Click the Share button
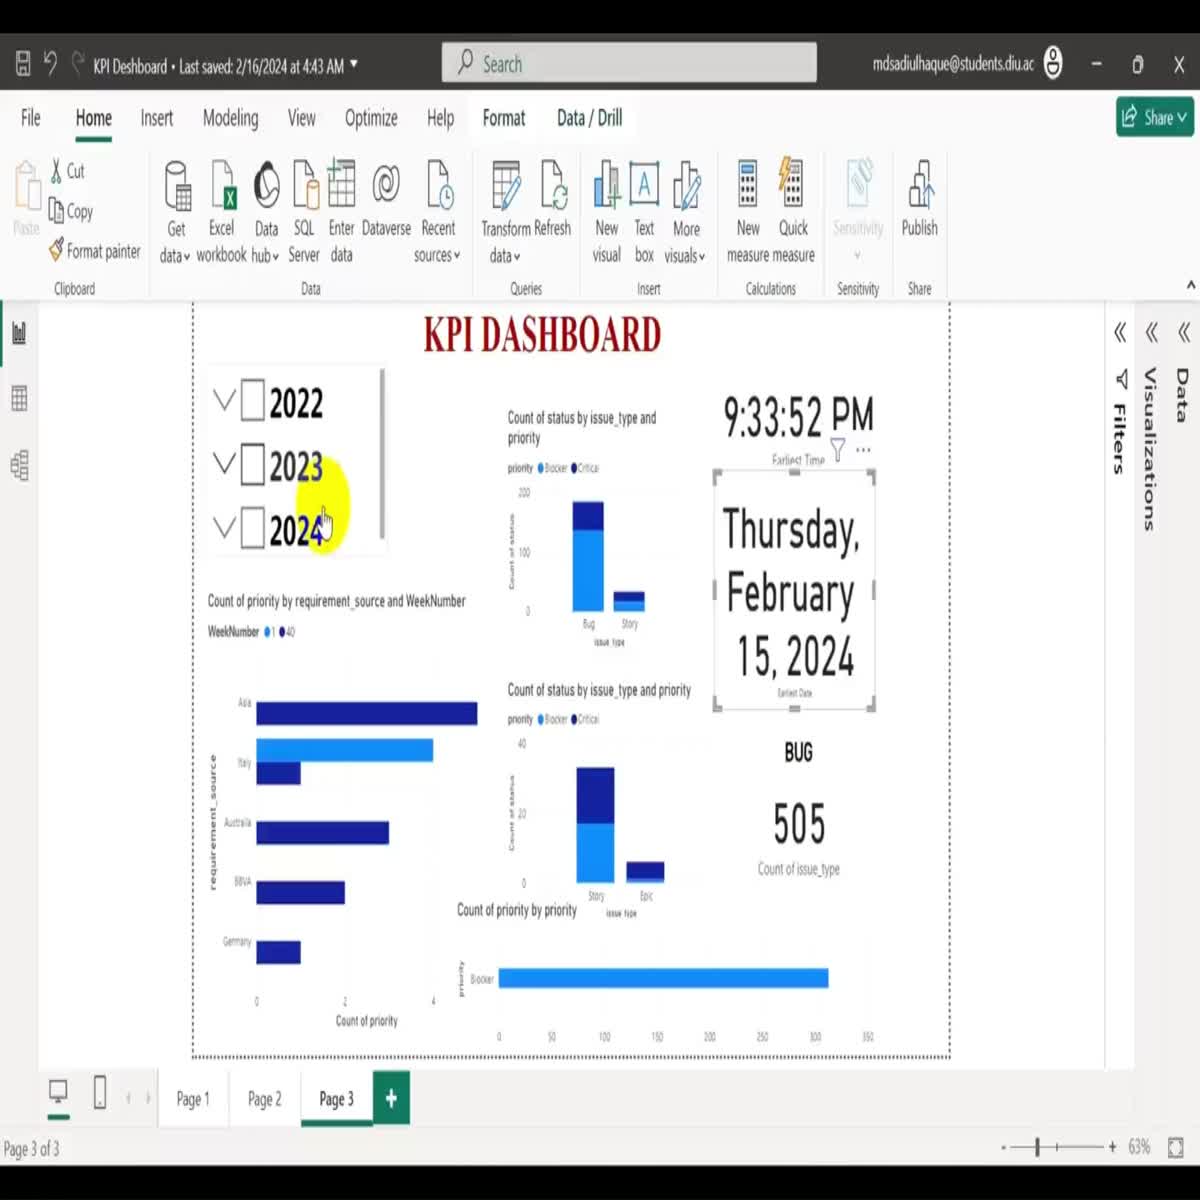1200x1200 pixels. [1154, 117]
